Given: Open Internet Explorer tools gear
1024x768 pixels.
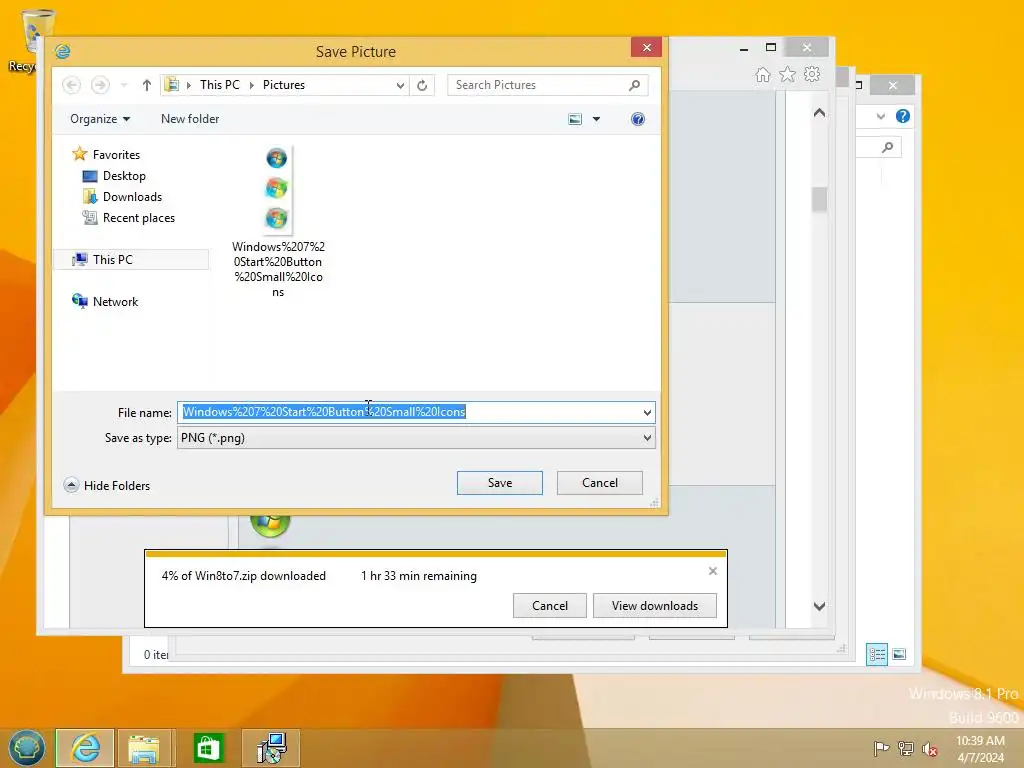Looking at the screenshot, I should pyautogui.click(x=812, y=74).
